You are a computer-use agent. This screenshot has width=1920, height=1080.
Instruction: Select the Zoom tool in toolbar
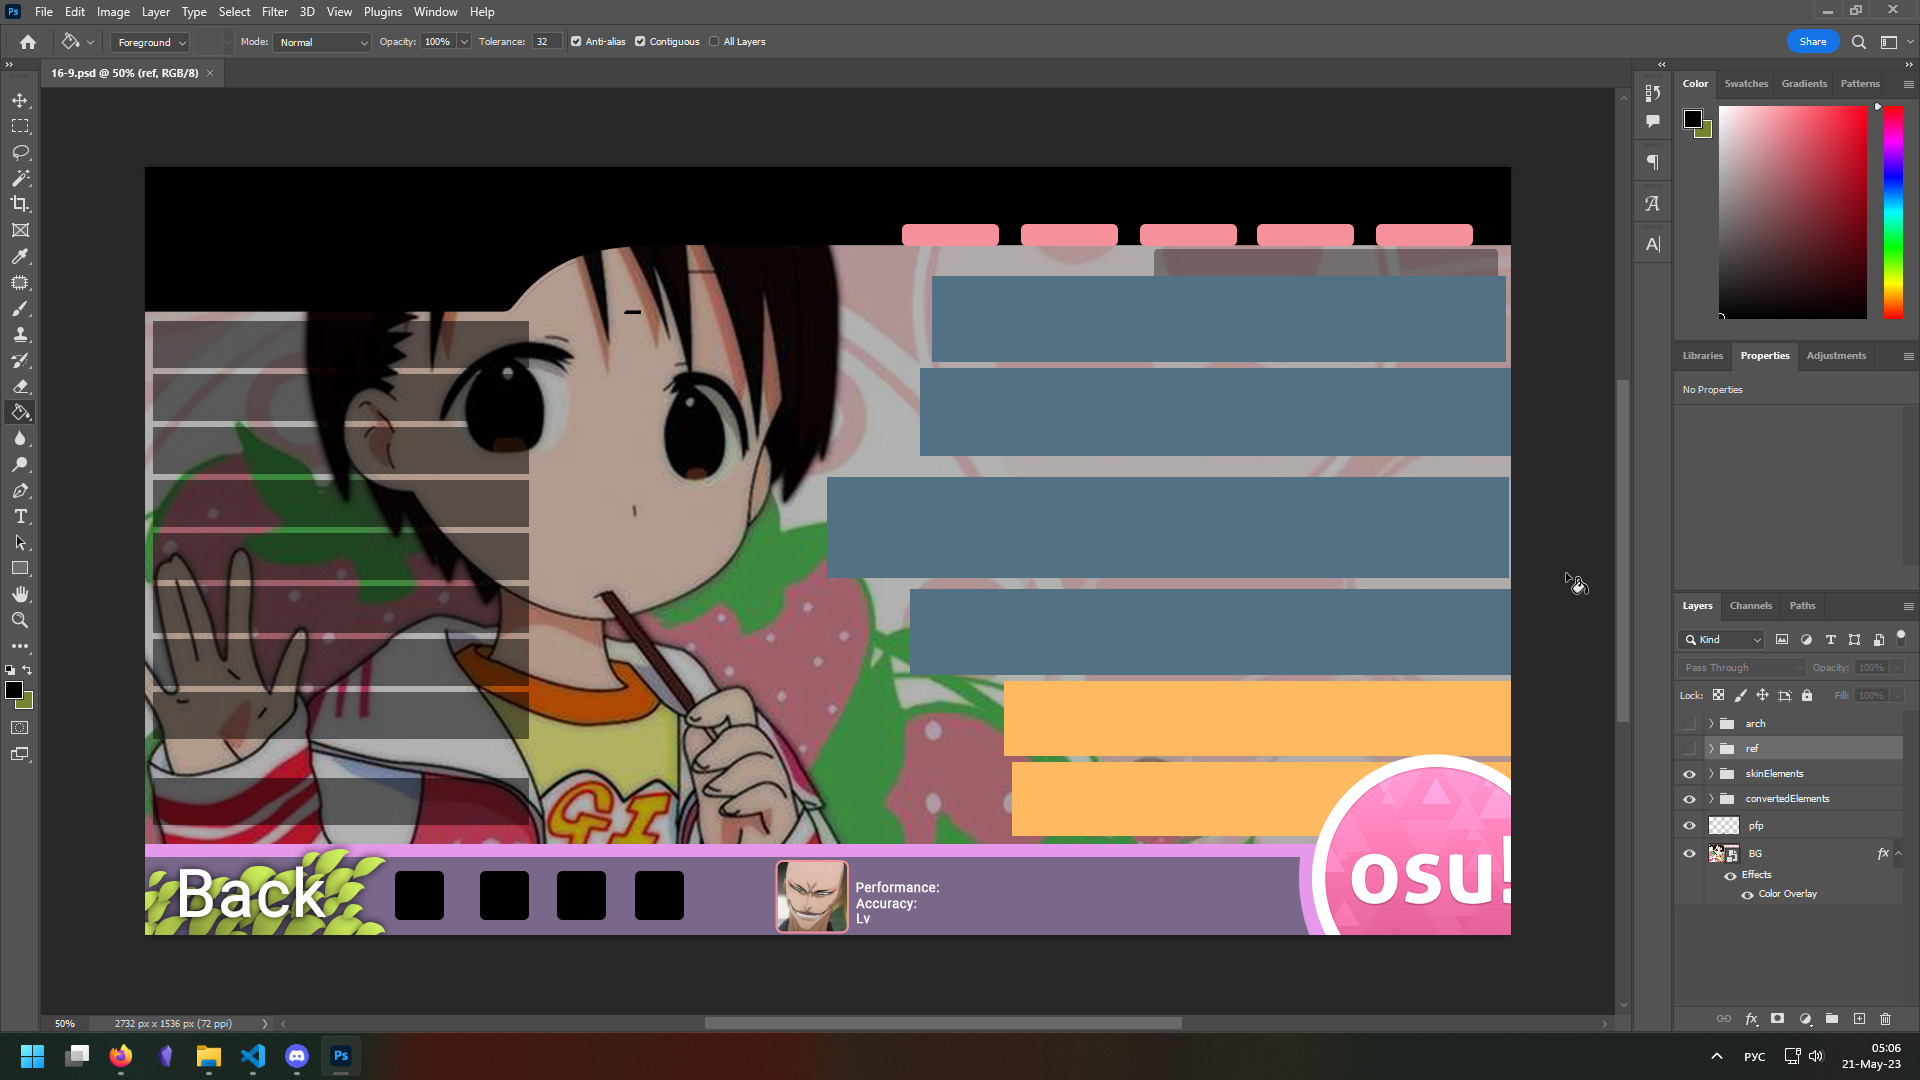tap(20, 620)
